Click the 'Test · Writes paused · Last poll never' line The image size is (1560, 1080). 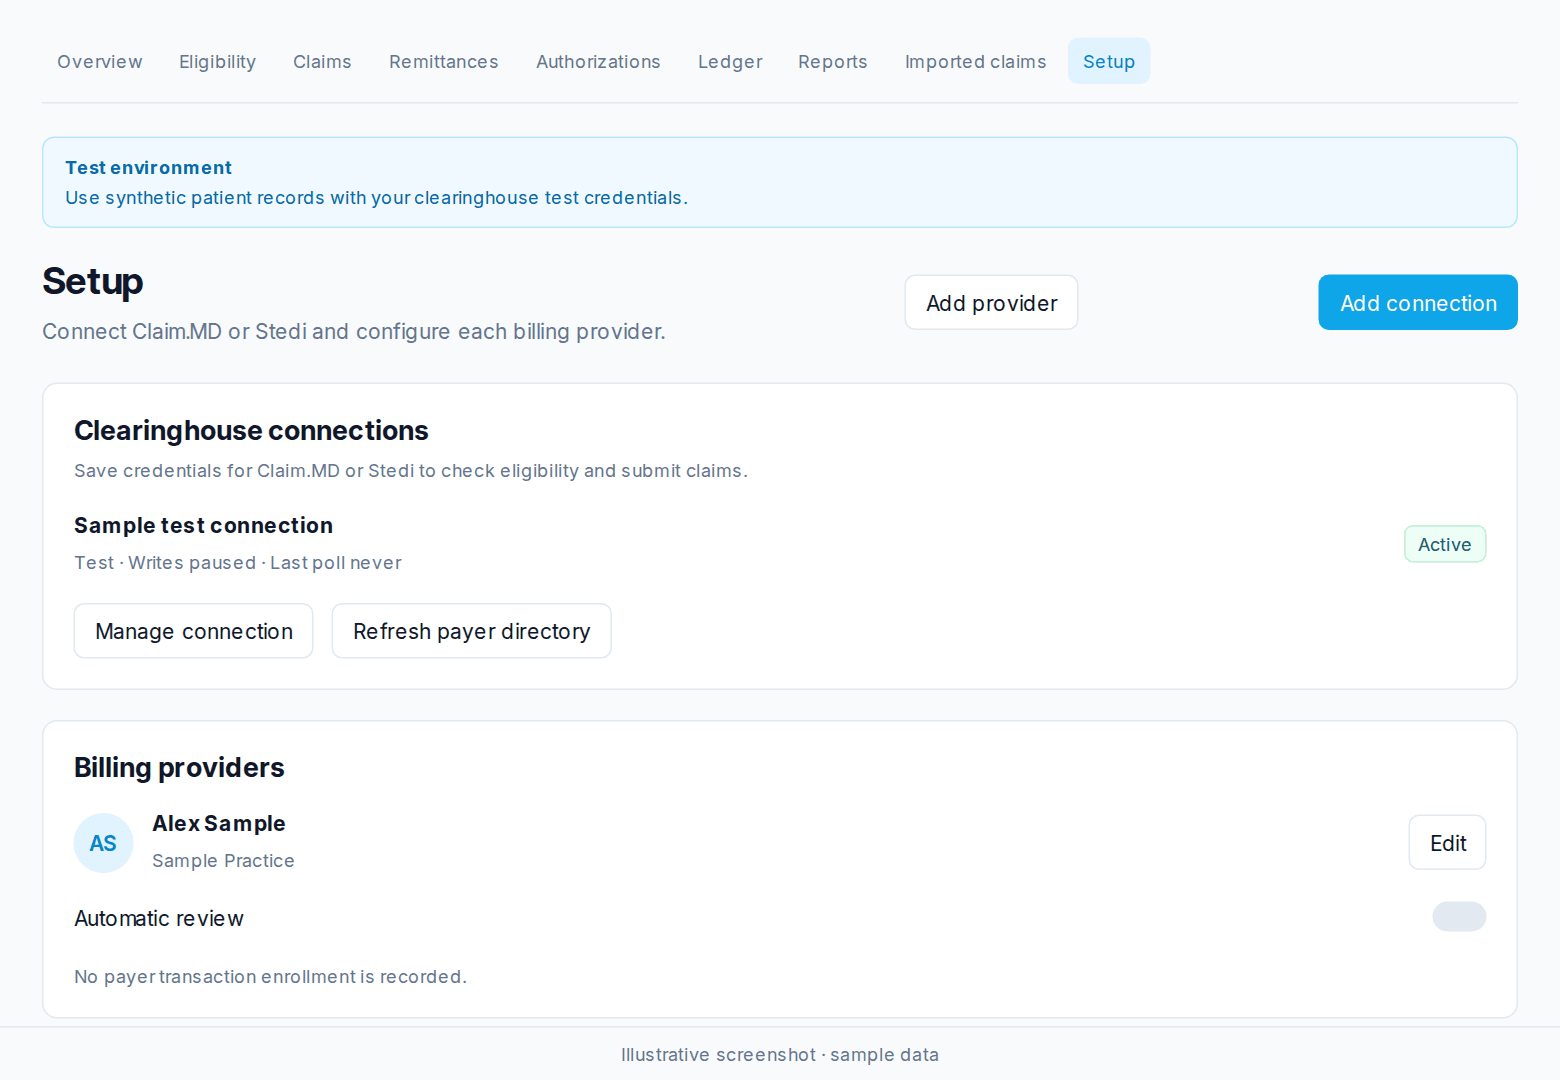point(238,563)
